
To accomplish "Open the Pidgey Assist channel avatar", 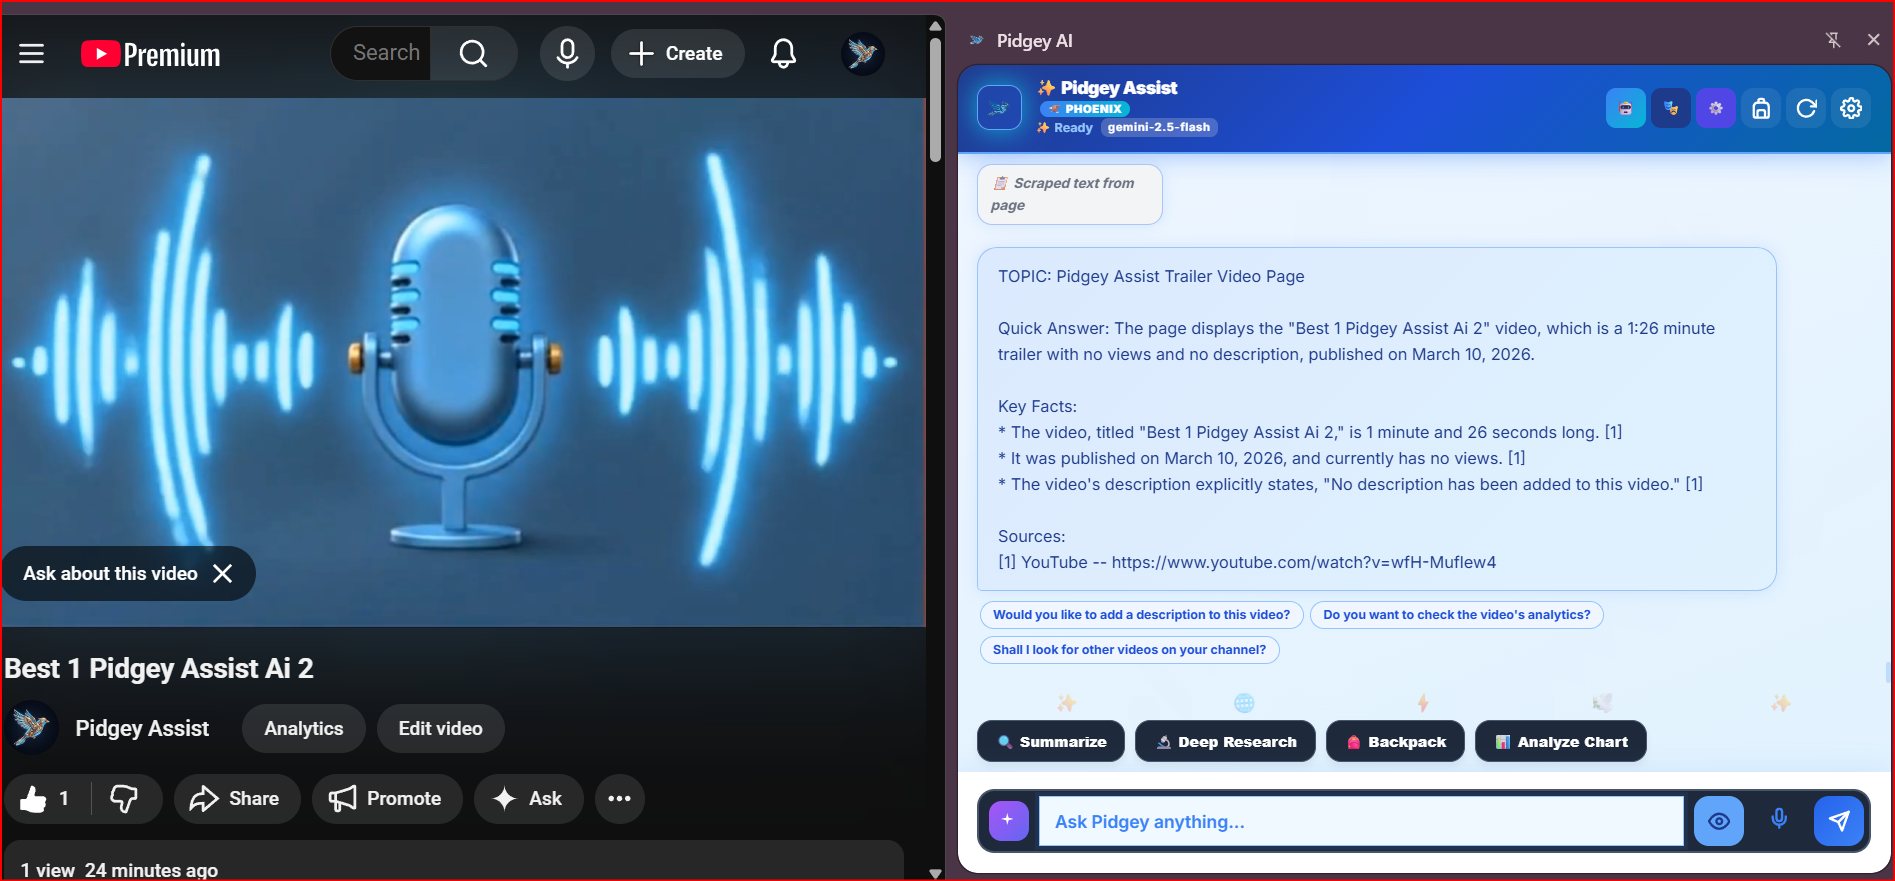I will pyautogui.click(x=32, y=727).
